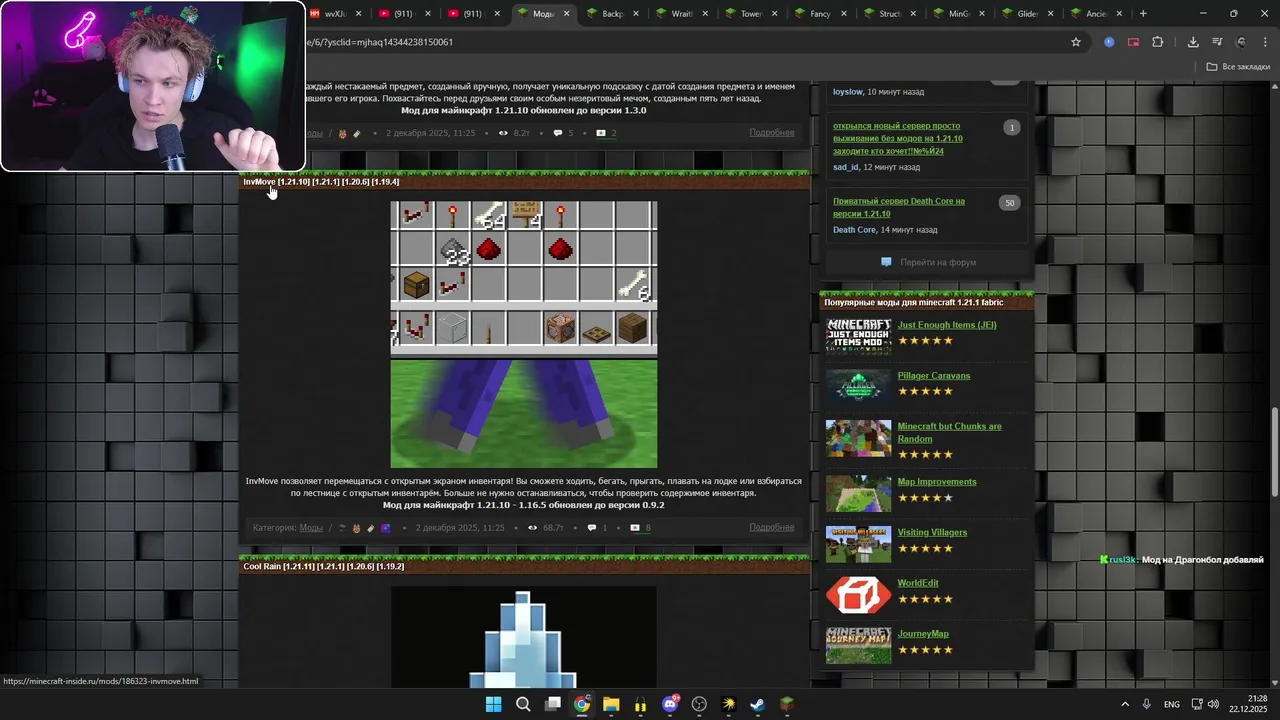Open the Chrome downloads icon
The height and width of the screenshot is (720, 1280).
[1193, 42]
